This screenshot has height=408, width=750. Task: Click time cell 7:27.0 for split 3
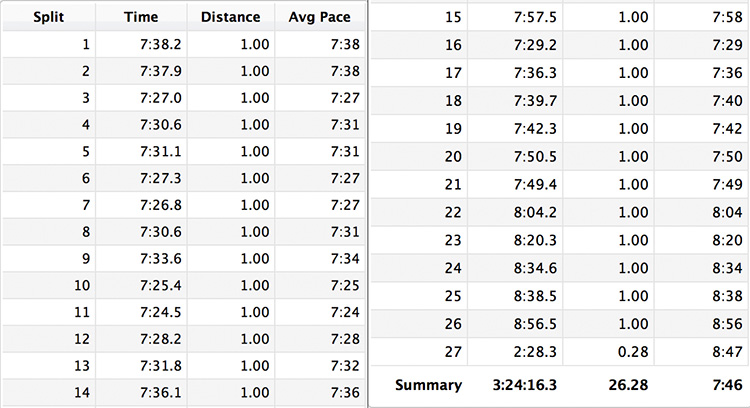click(155, 97)
